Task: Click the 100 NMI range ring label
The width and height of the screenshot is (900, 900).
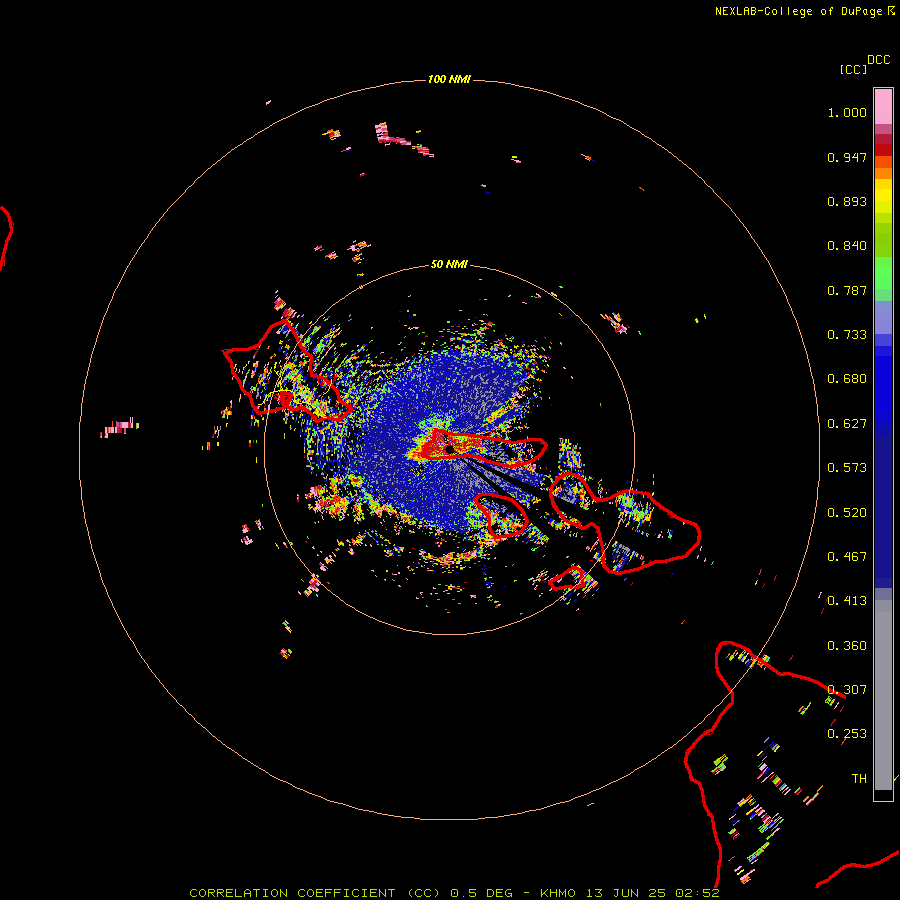Action: click(x=449, y=79)
